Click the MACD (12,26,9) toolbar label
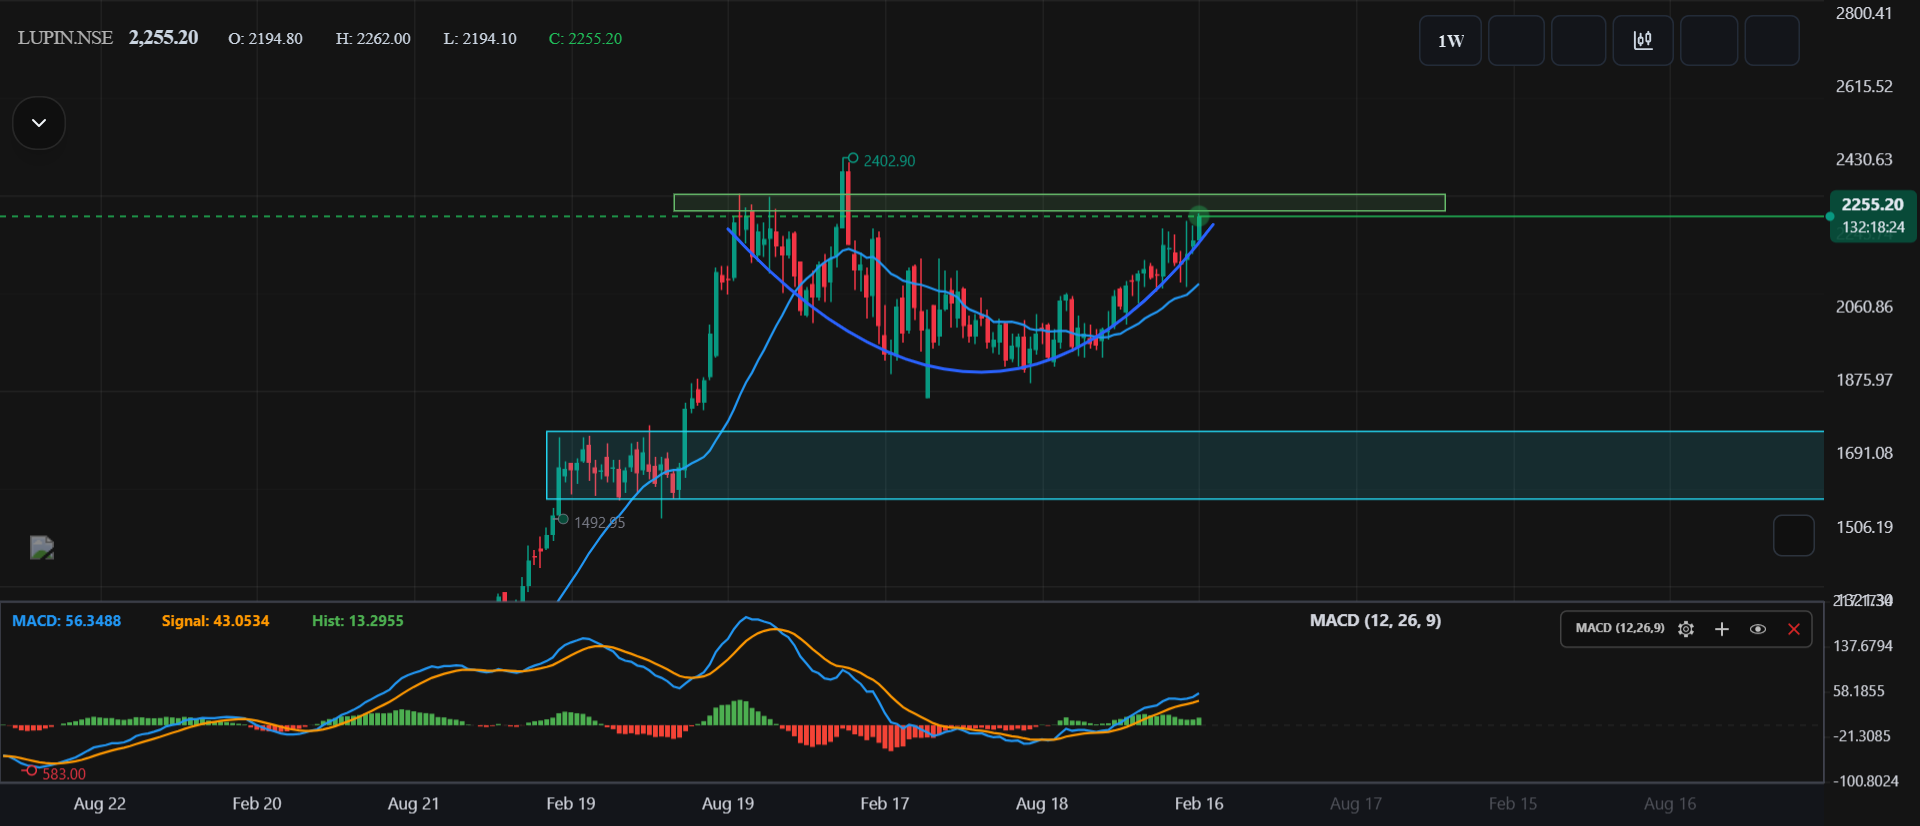1920x826 pixels. click(x=1620, y=628)
